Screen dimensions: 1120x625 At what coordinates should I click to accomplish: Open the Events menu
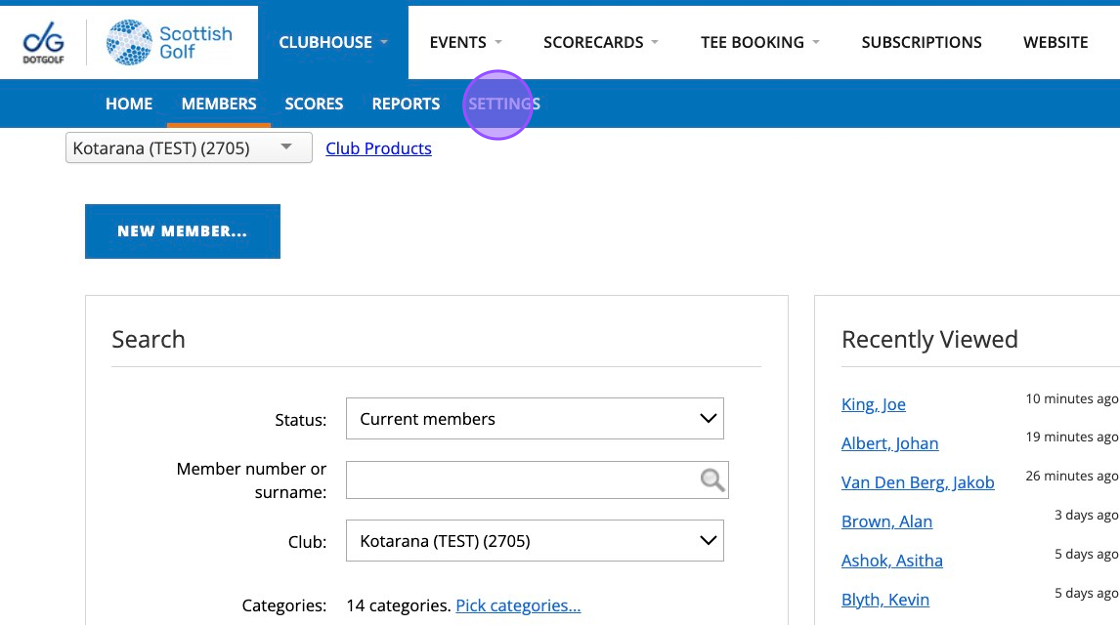click(x=466, y=42)
